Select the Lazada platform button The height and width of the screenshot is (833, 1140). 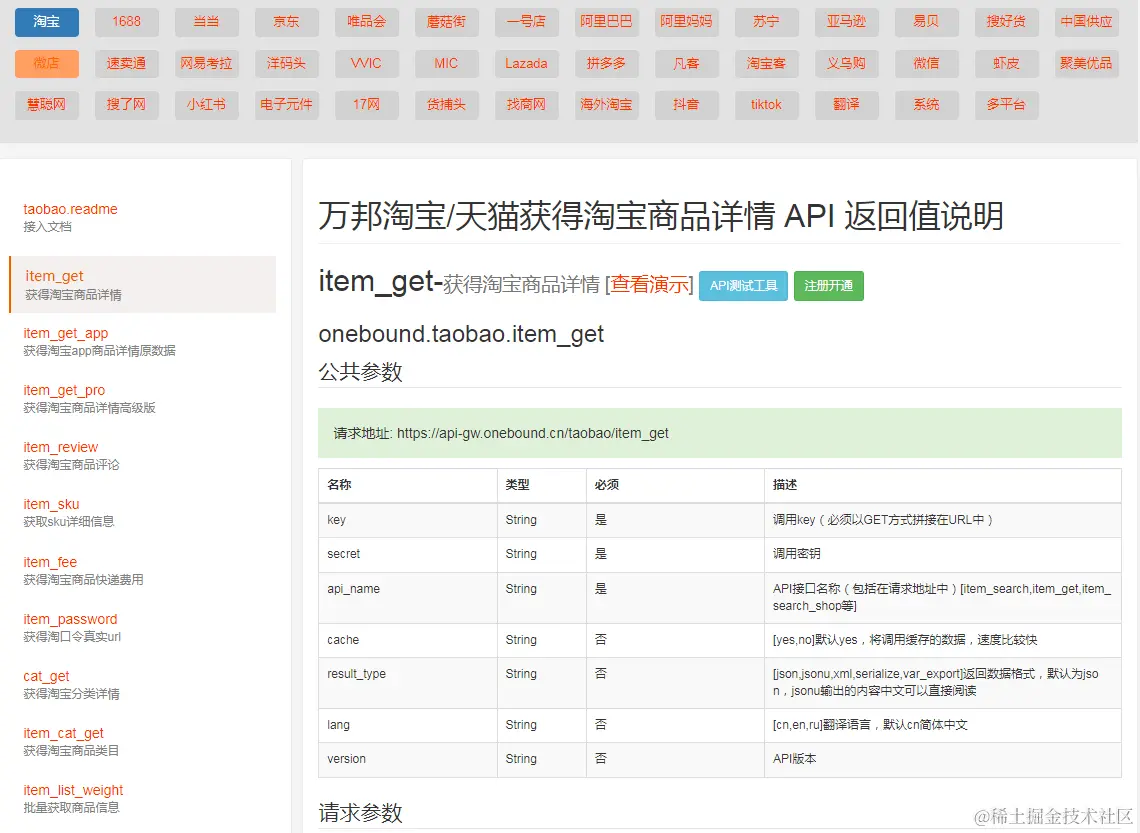[x=526, y=63]
